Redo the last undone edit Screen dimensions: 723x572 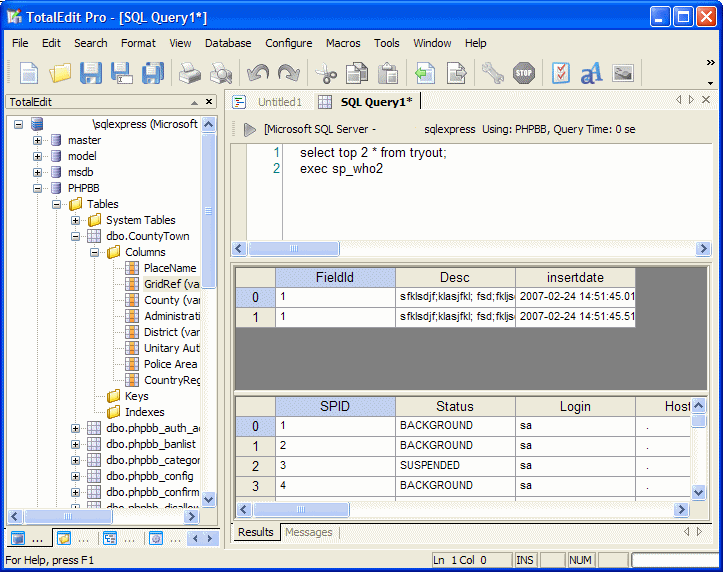(289, 73)
